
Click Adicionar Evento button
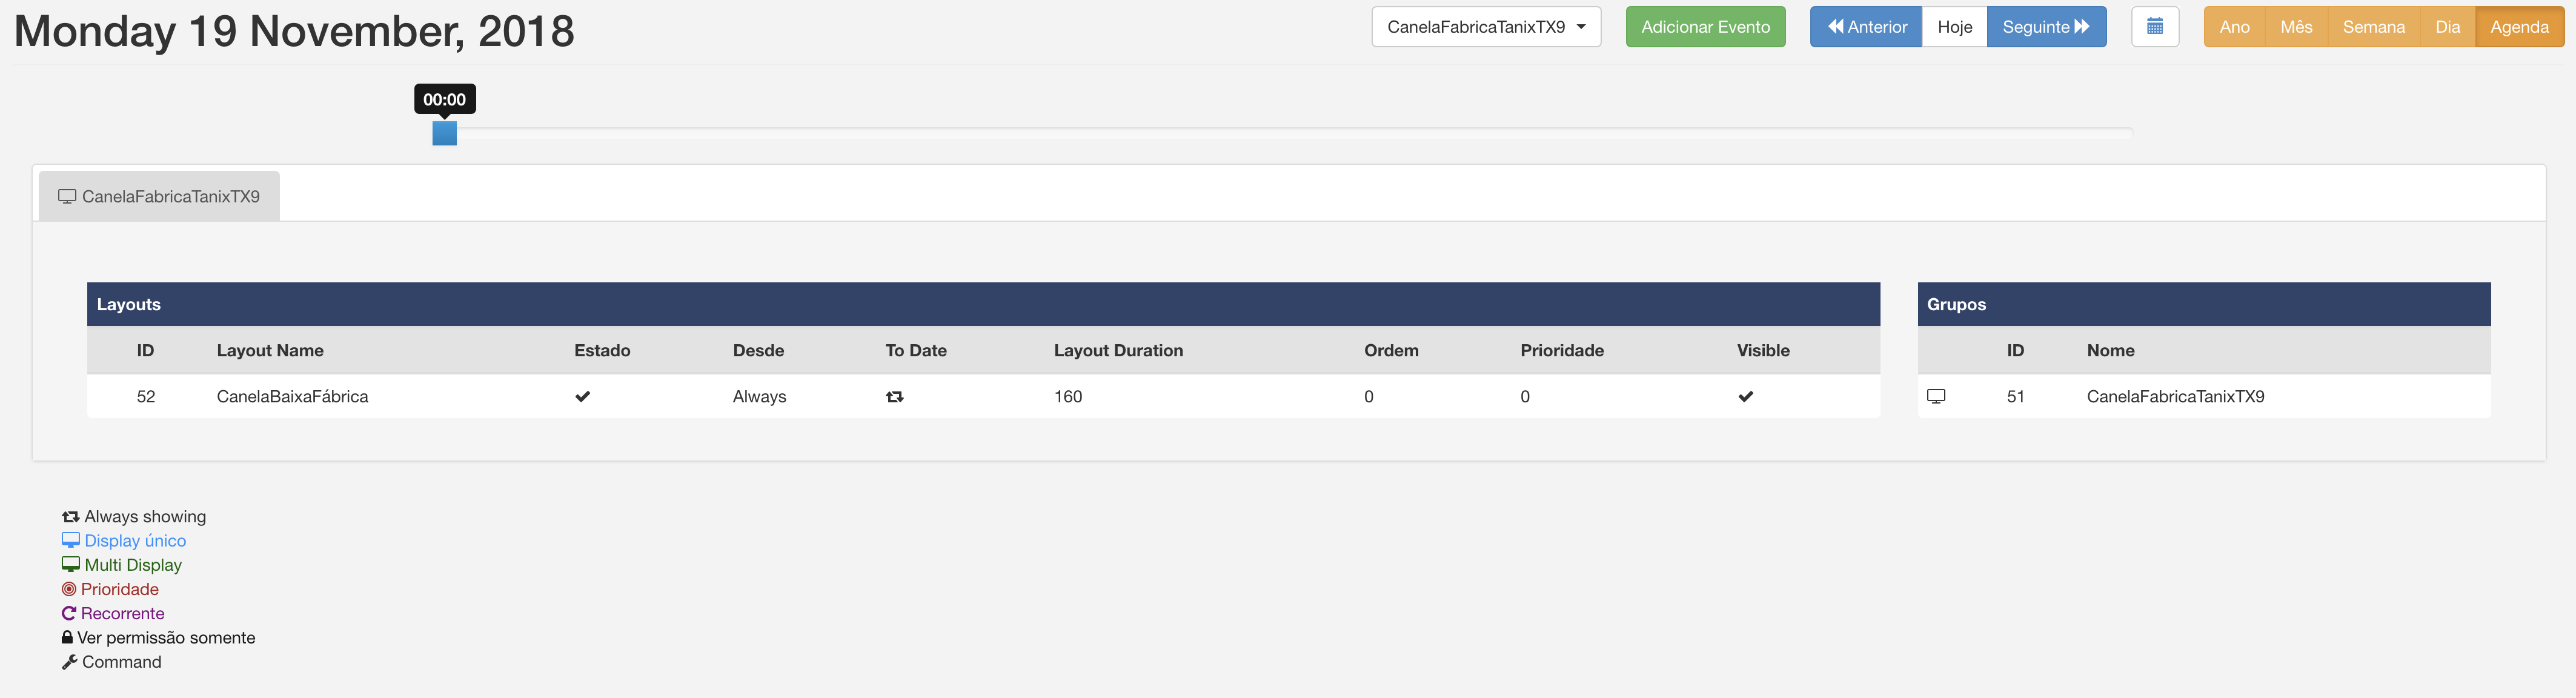(x=1705, y=27)
